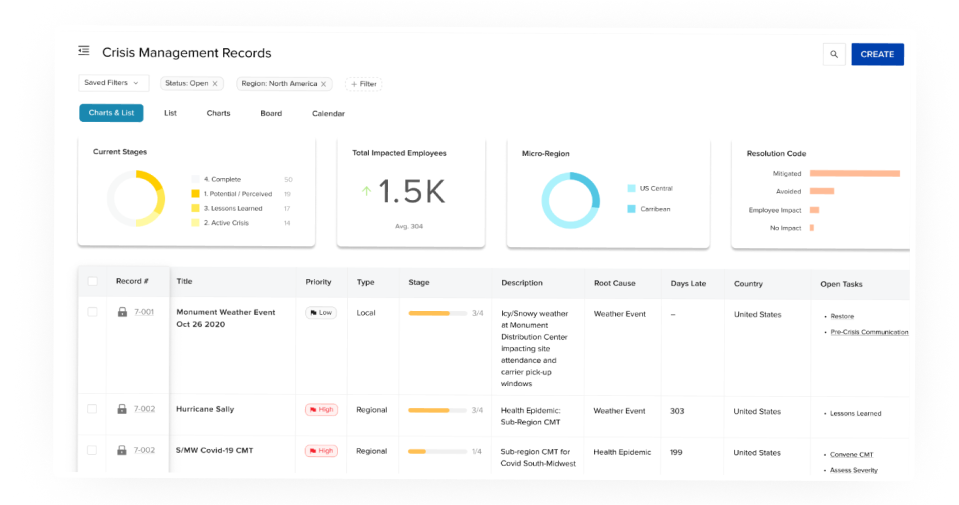Sort by the Stage column header
The image size is (959, 505).
point(419,282)
